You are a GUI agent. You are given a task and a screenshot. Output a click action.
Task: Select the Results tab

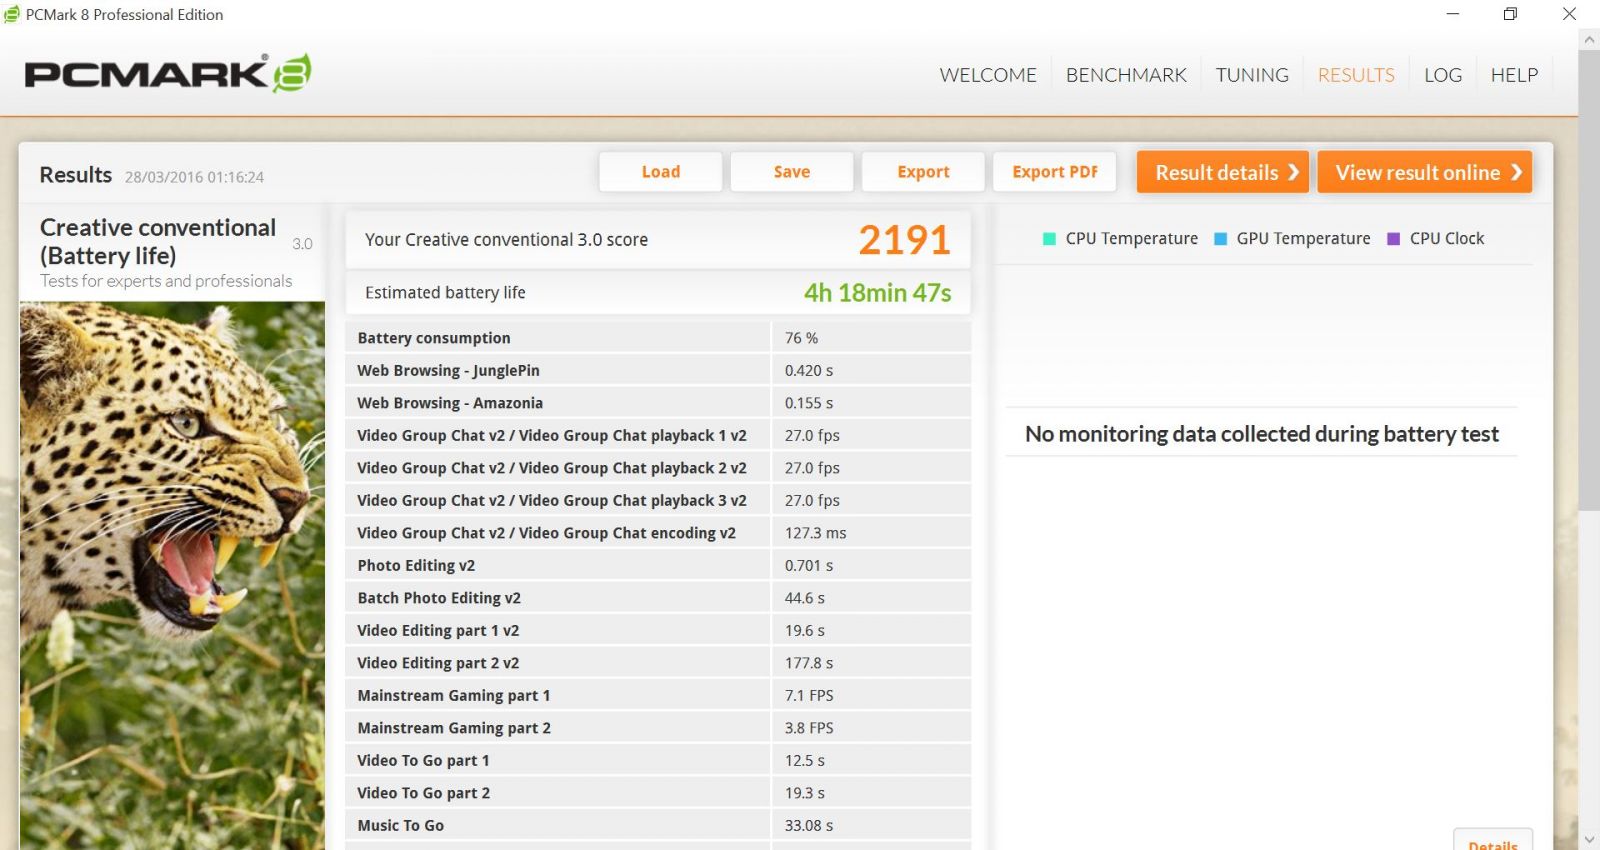pyautogui.click(x=1355, y=75)
